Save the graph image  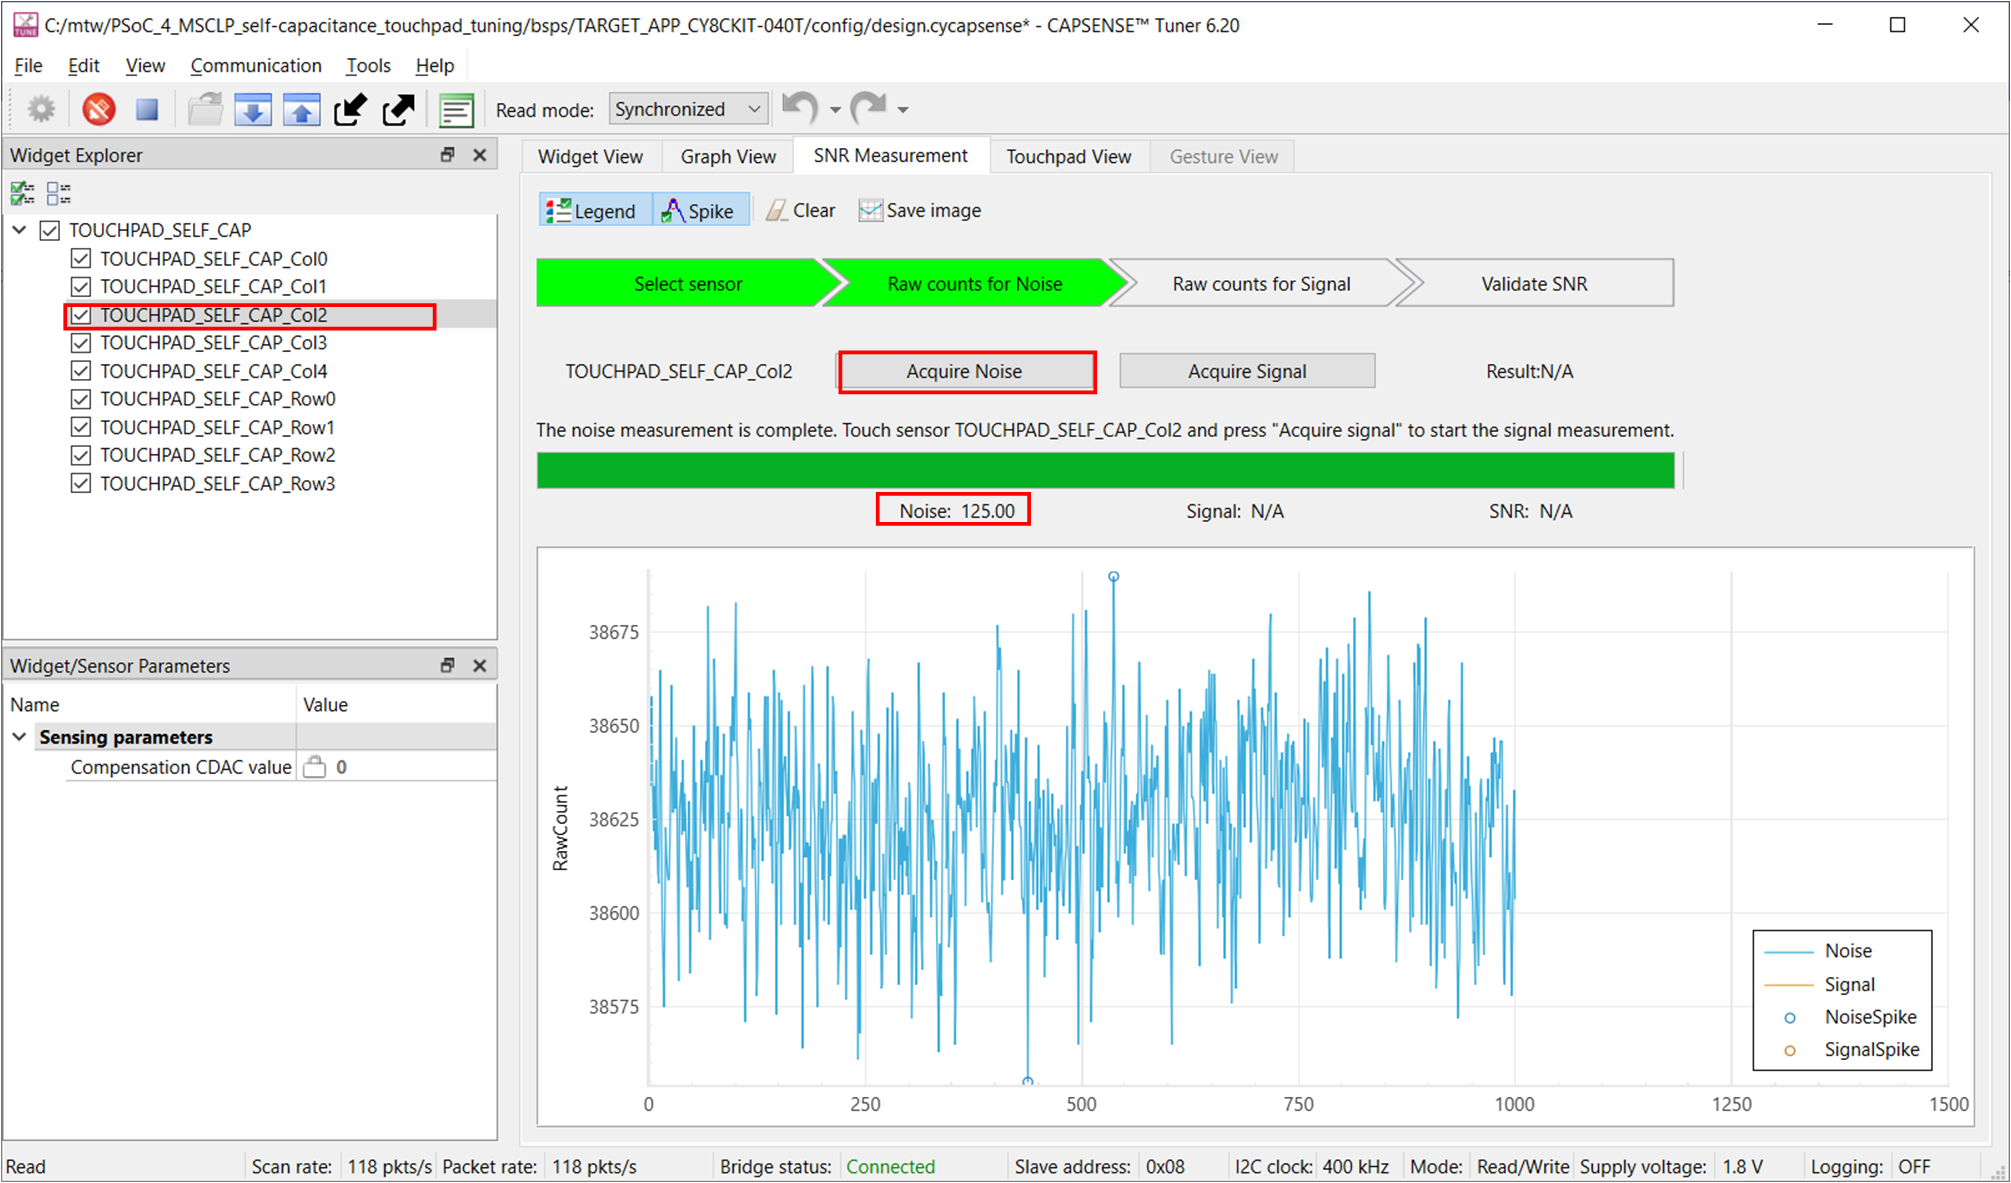920,210
